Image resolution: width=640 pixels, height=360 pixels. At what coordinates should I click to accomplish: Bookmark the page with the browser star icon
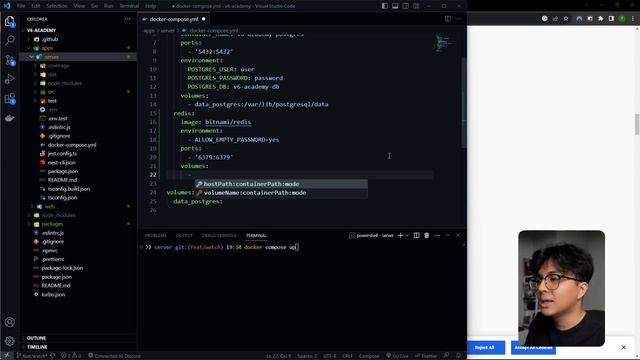(x=566, y=18)
